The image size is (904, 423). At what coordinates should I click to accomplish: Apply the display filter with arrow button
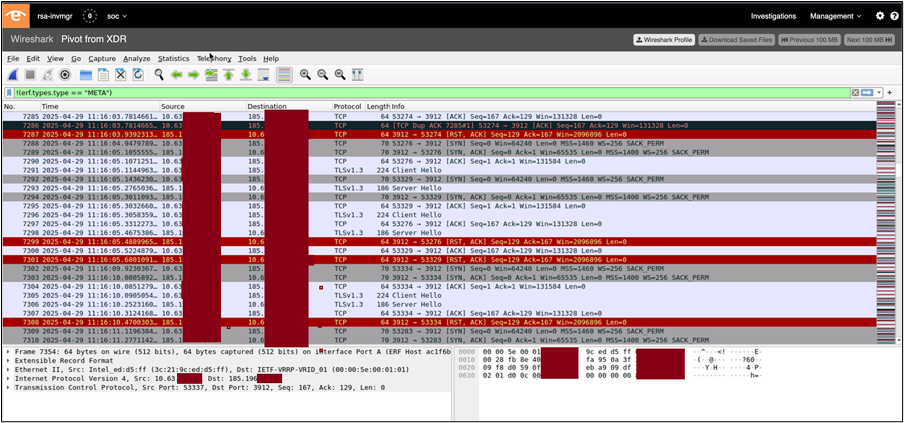click(867, 93)
